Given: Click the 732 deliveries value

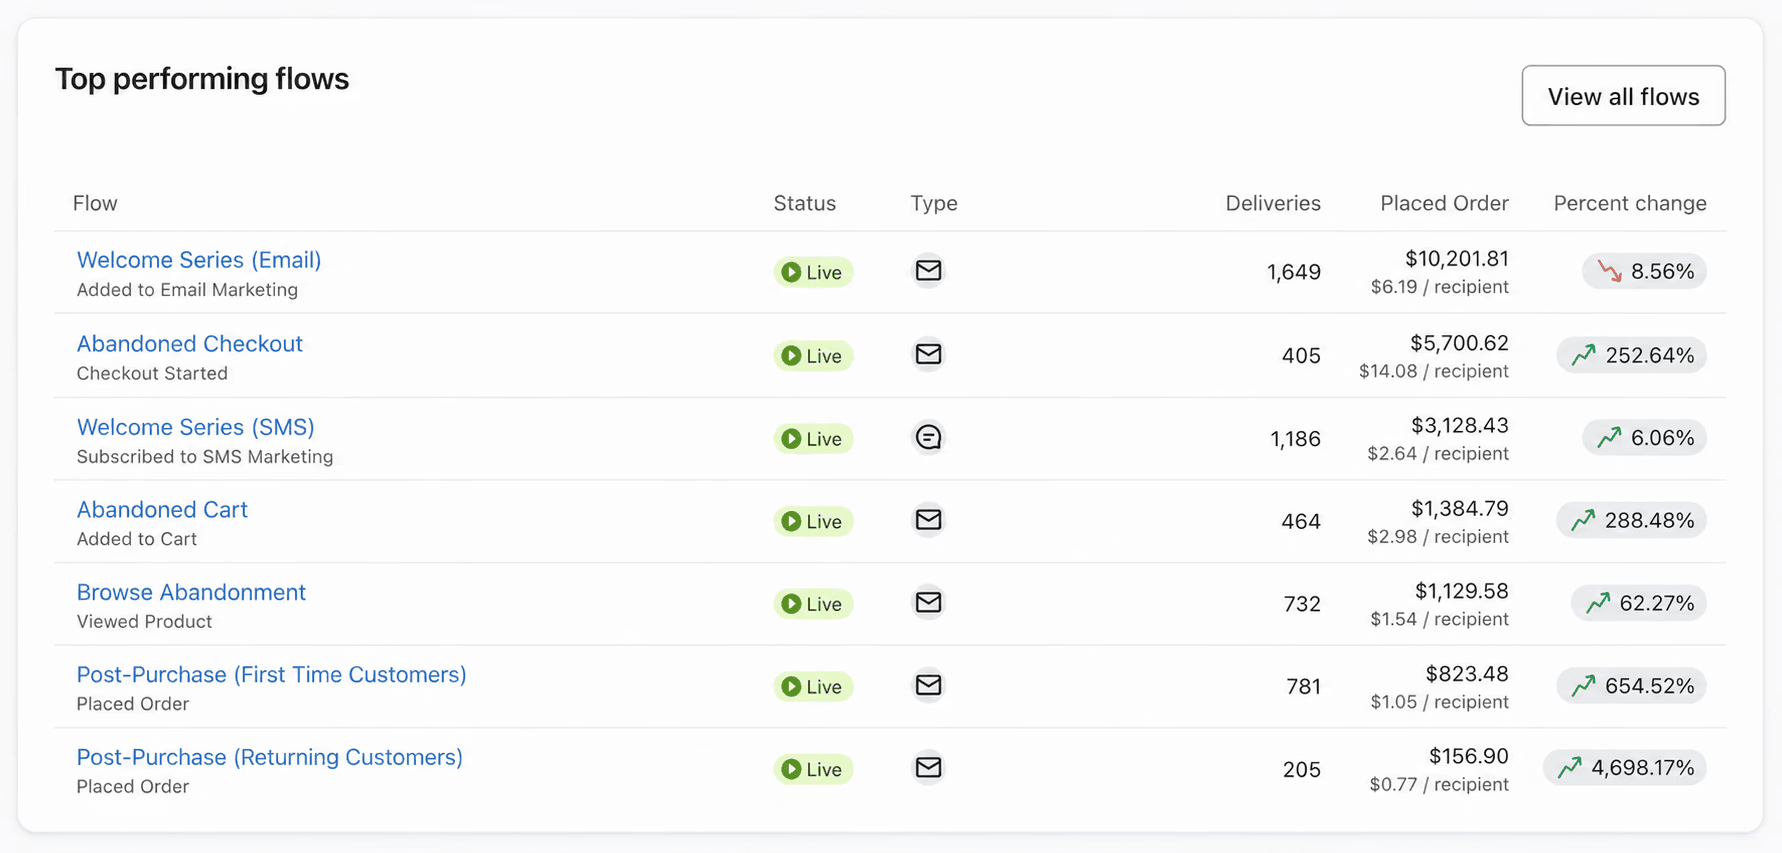Looking at the screenshot, I should (x=1302, y=604).
